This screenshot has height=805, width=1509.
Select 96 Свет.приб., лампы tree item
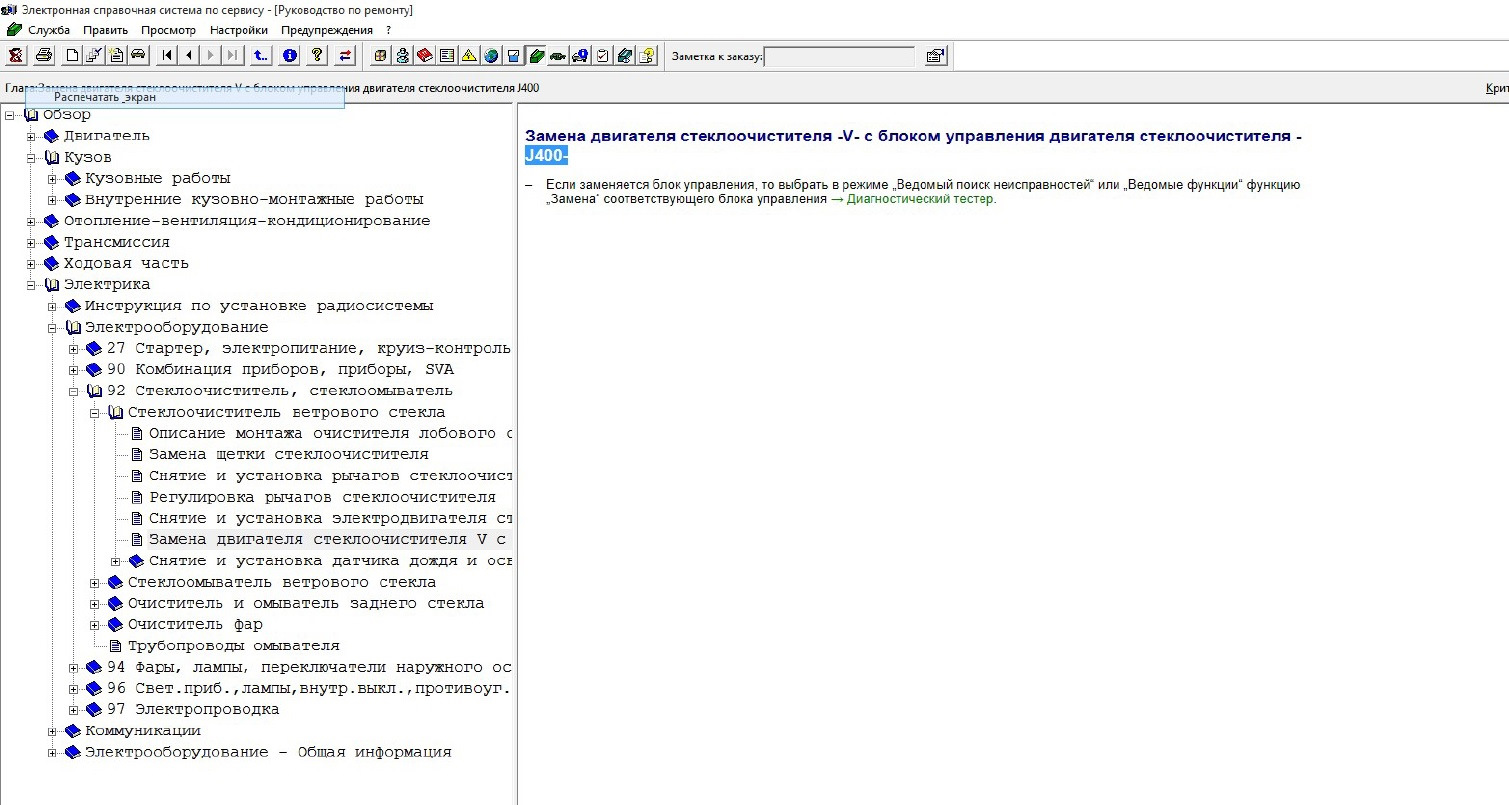[x=308, y=688]
